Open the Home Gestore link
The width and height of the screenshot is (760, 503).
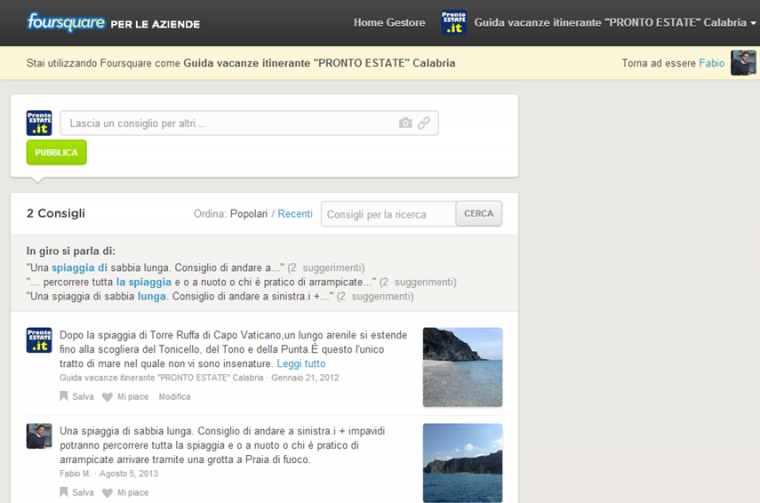pyautogui.click(x=389, y=23)
